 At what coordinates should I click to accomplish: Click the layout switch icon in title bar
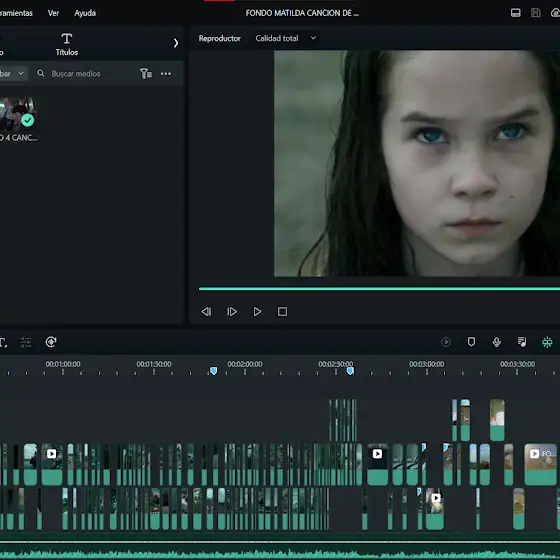515,13
